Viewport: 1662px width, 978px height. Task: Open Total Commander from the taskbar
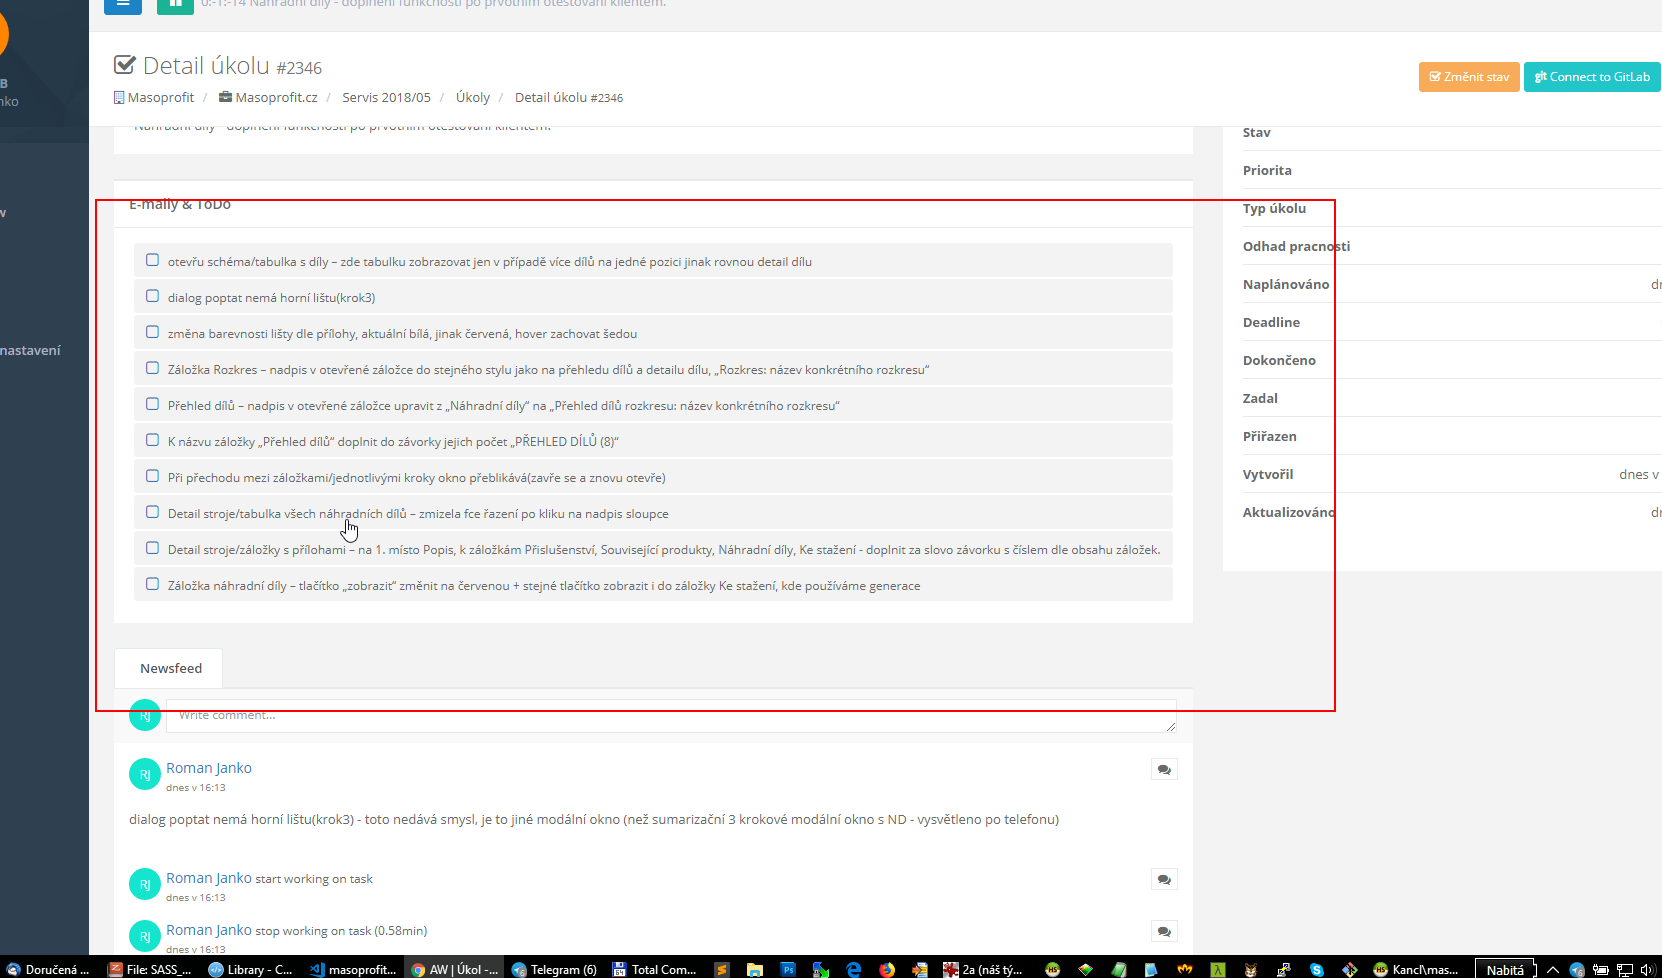coord(655,968)
